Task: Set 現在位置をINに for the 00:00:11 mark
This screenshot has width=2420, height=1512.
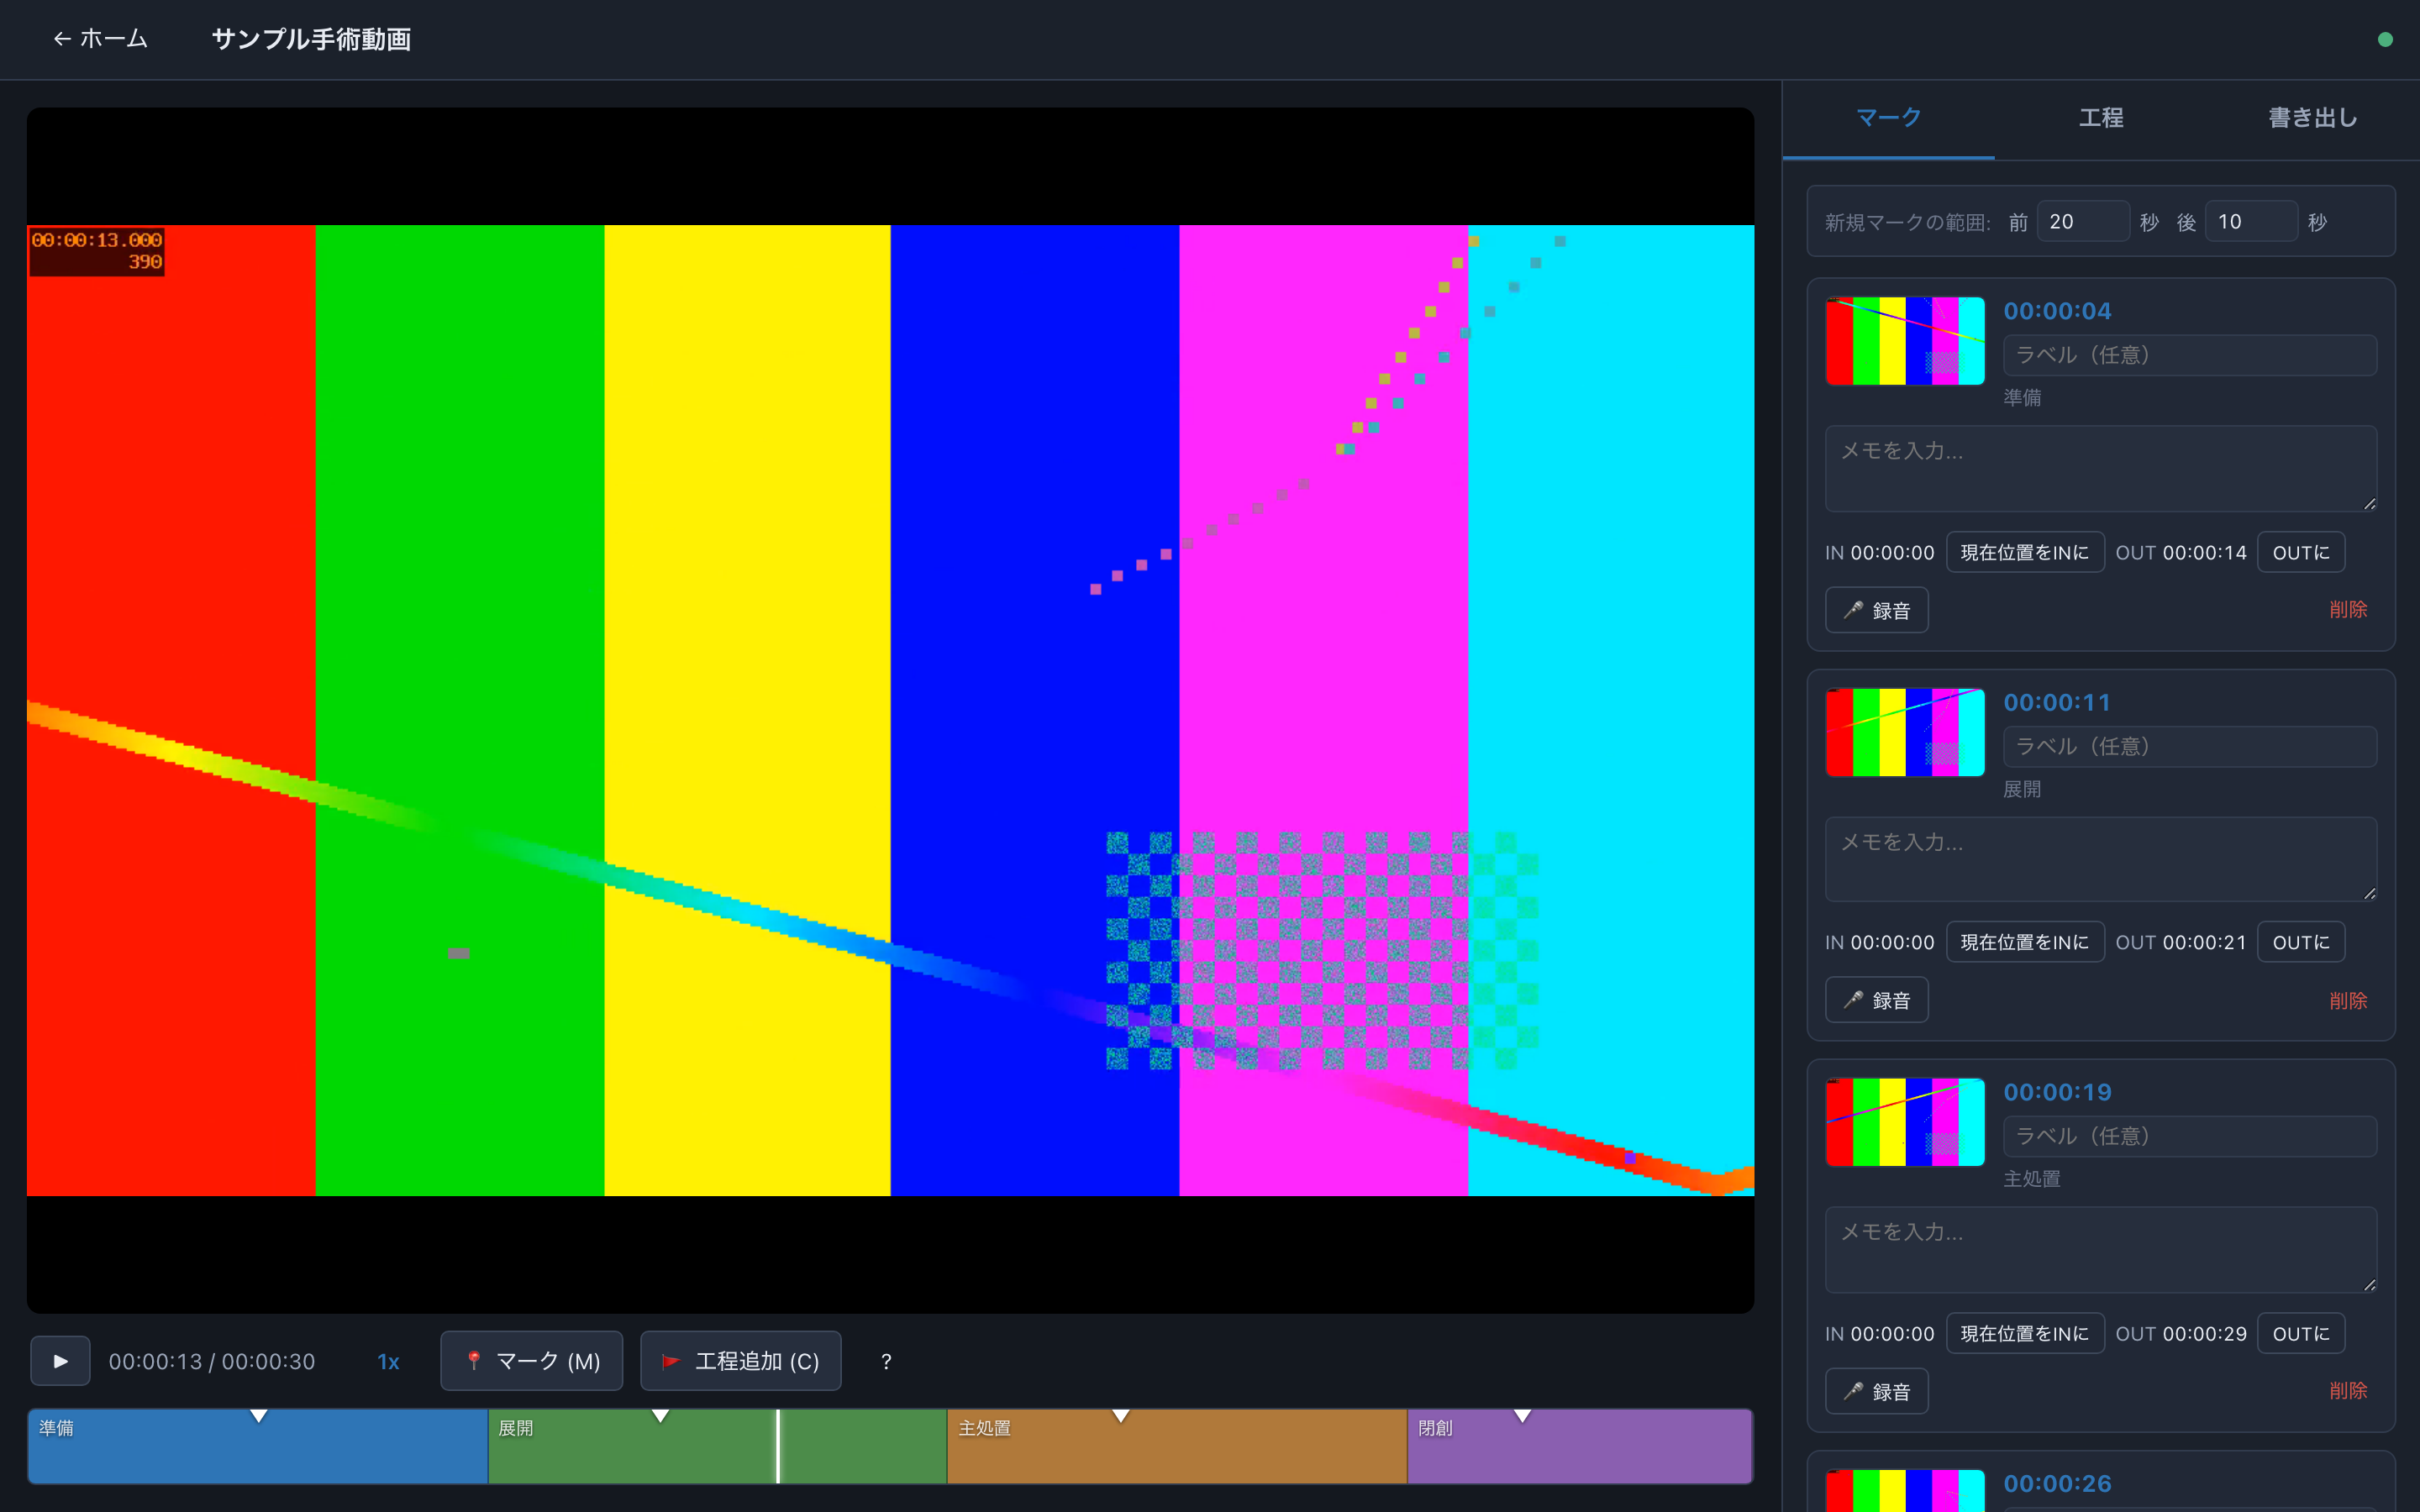Action: pyautogui.click(x=2024, y=942)
